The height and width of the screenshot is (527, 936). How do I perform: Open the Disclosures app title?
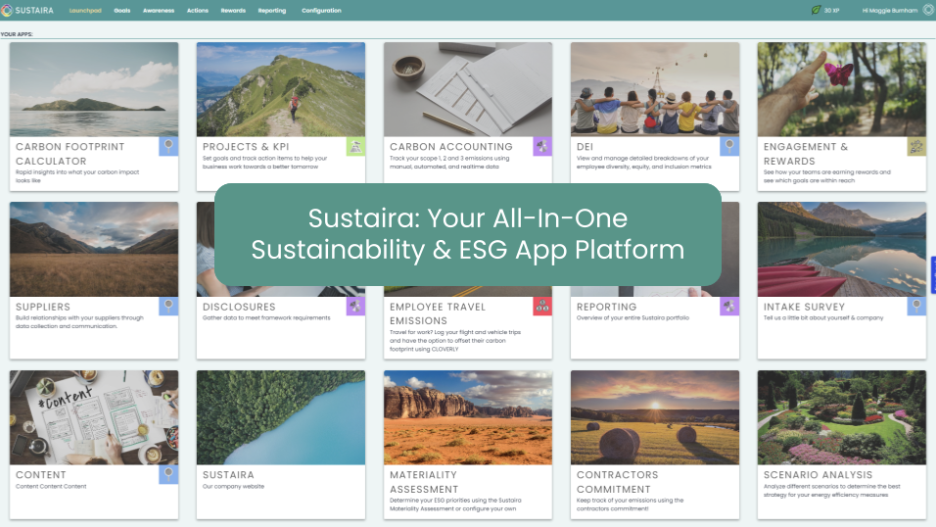point(239,307)
